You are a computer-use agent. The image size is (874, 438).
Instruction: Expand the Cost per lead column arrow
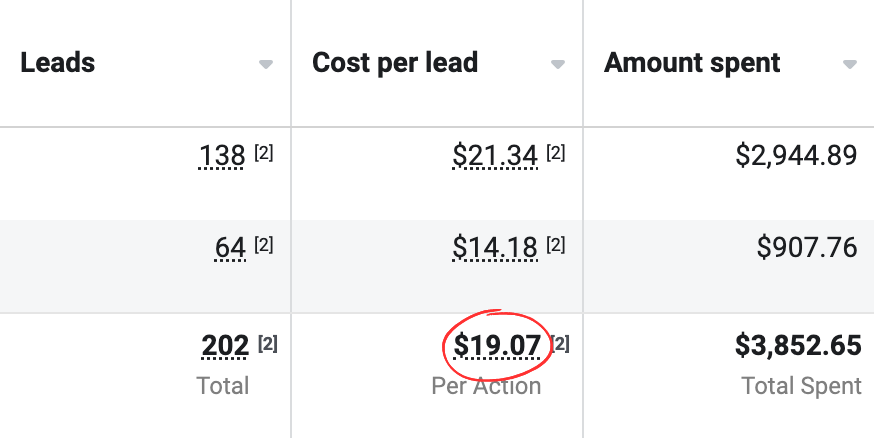[x=558, y=65]
